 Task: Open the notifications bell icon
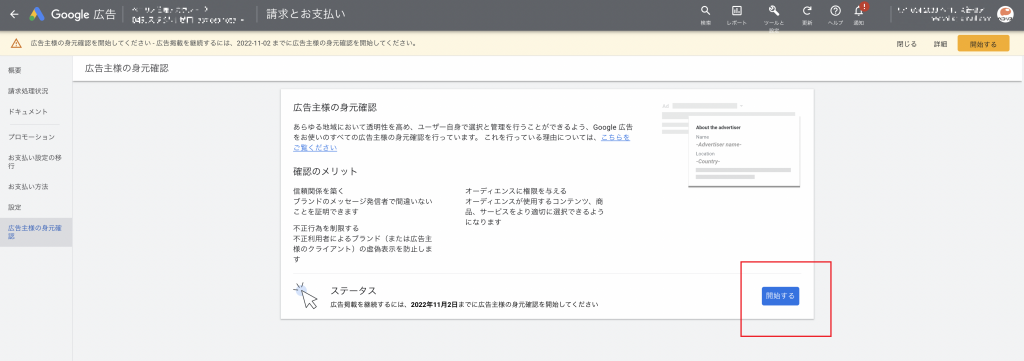click(859, 10)
